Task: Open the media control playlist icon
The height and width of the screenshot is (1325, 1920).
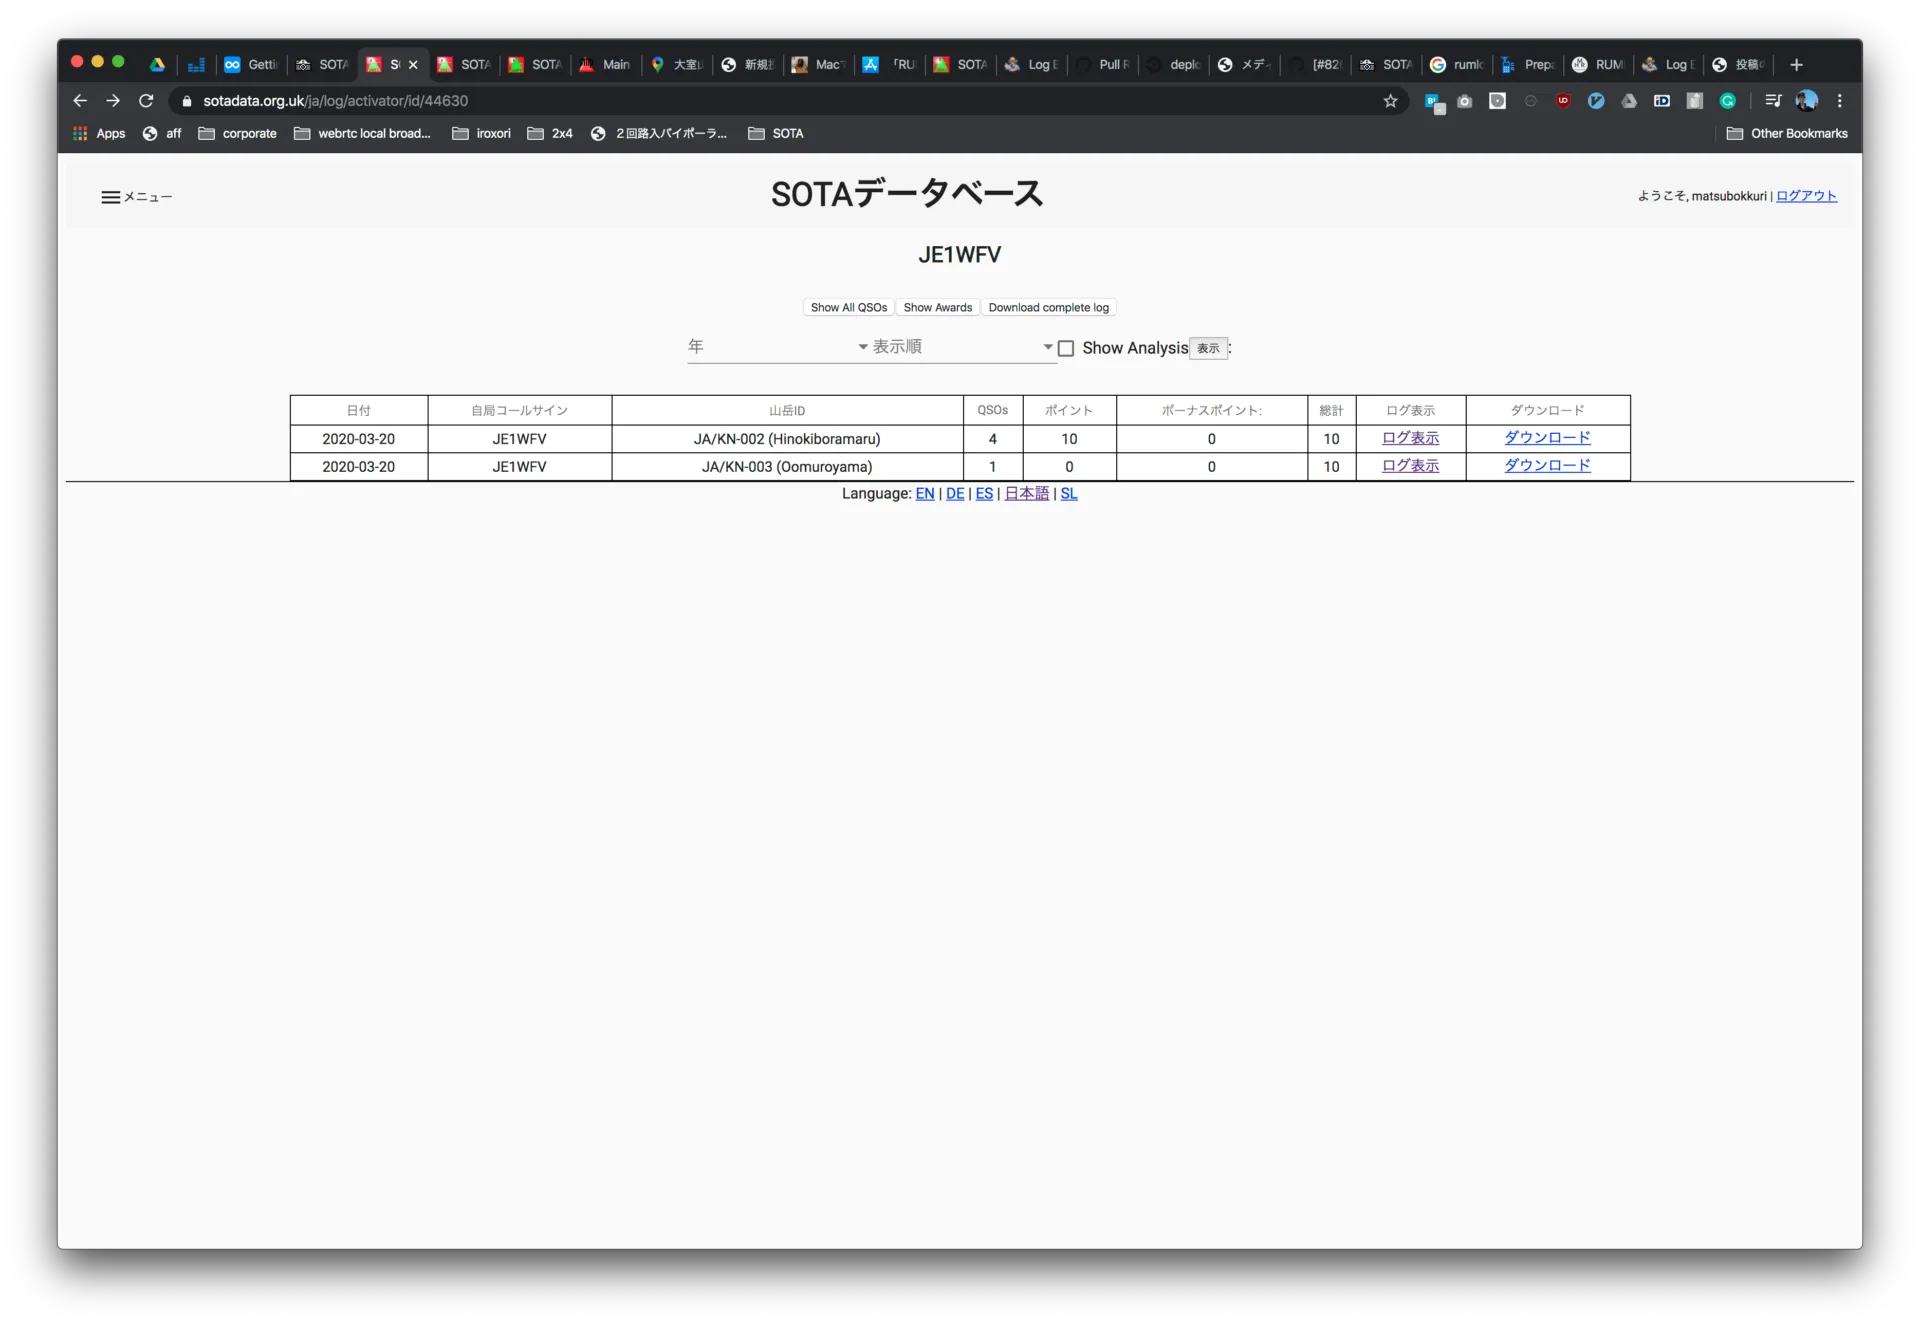Action: click(x=1773, y=101)
